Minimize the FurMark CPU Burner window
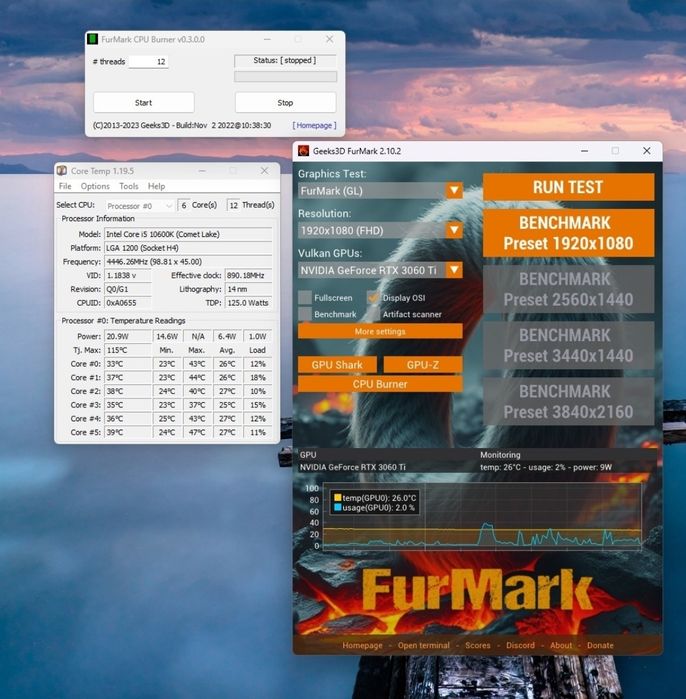 click(267, 39)
